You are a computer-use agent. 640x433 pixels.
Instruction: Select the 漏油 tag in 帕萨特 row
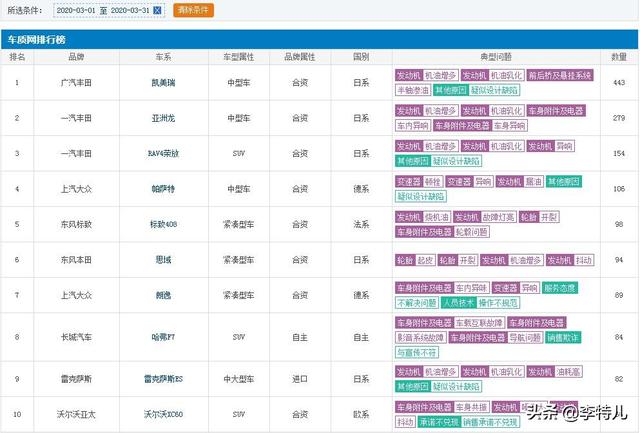tap(533, 182)
